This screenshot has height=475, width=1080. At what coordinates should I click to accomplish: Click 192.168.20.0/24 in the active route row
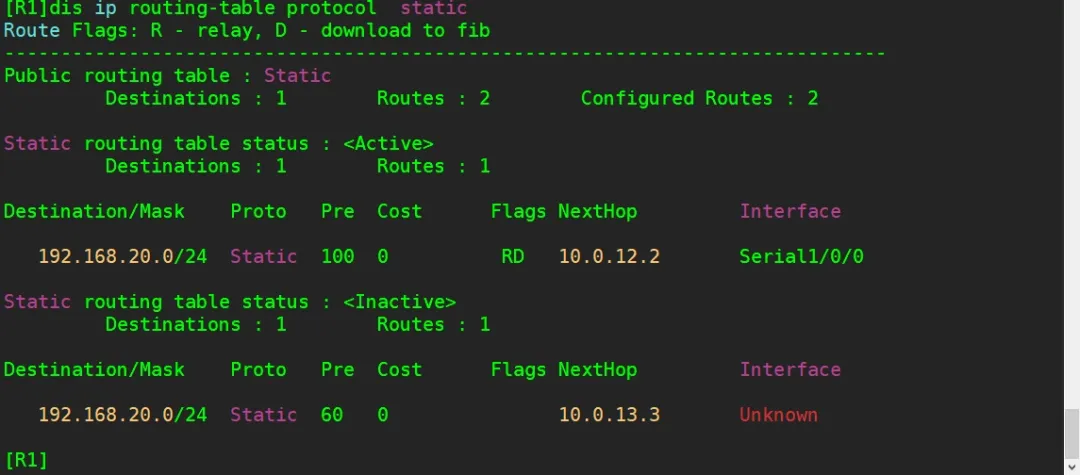(x=122, y=256)
